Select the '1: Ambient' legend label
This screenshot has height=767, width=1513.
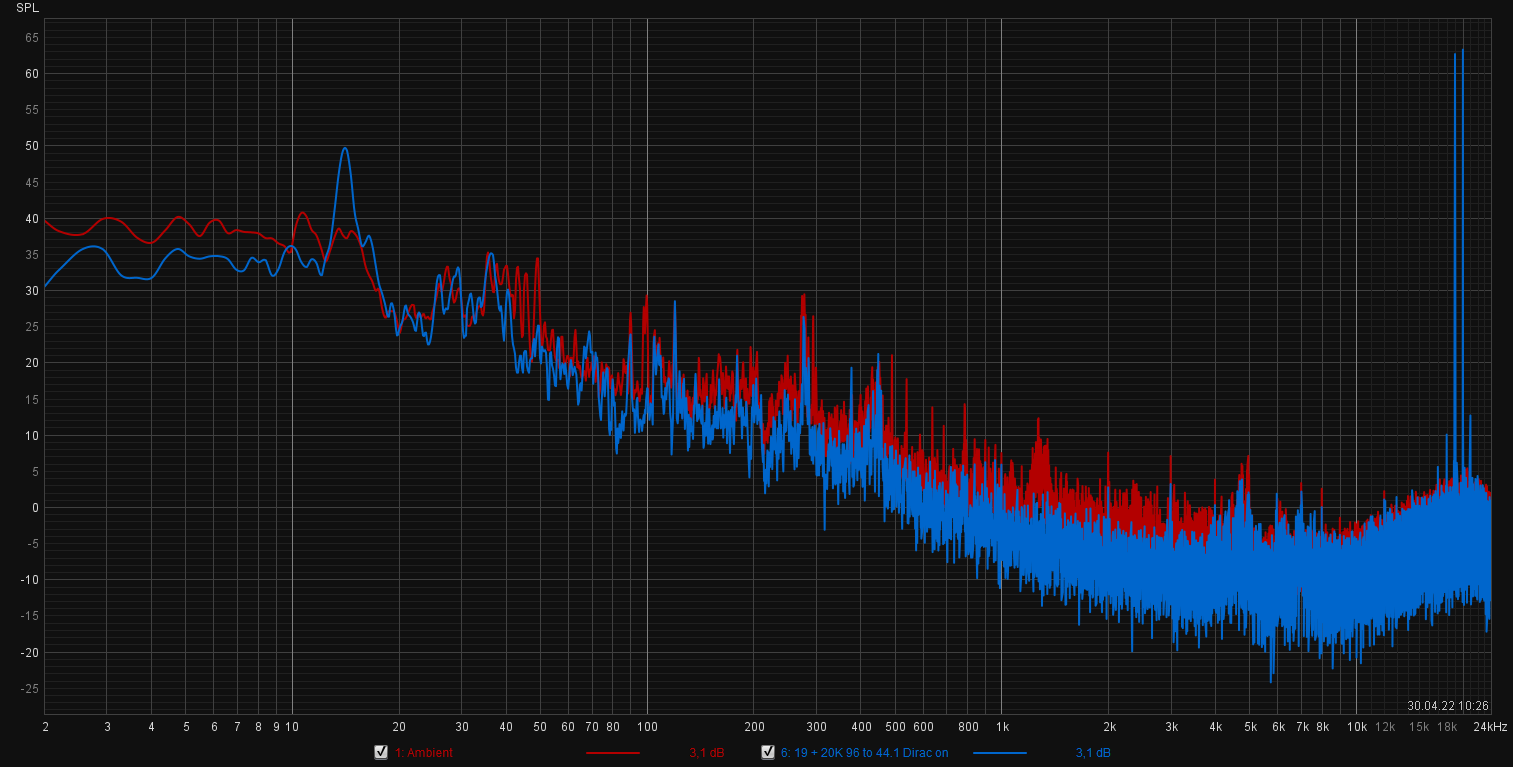click(x=423, y=752)
